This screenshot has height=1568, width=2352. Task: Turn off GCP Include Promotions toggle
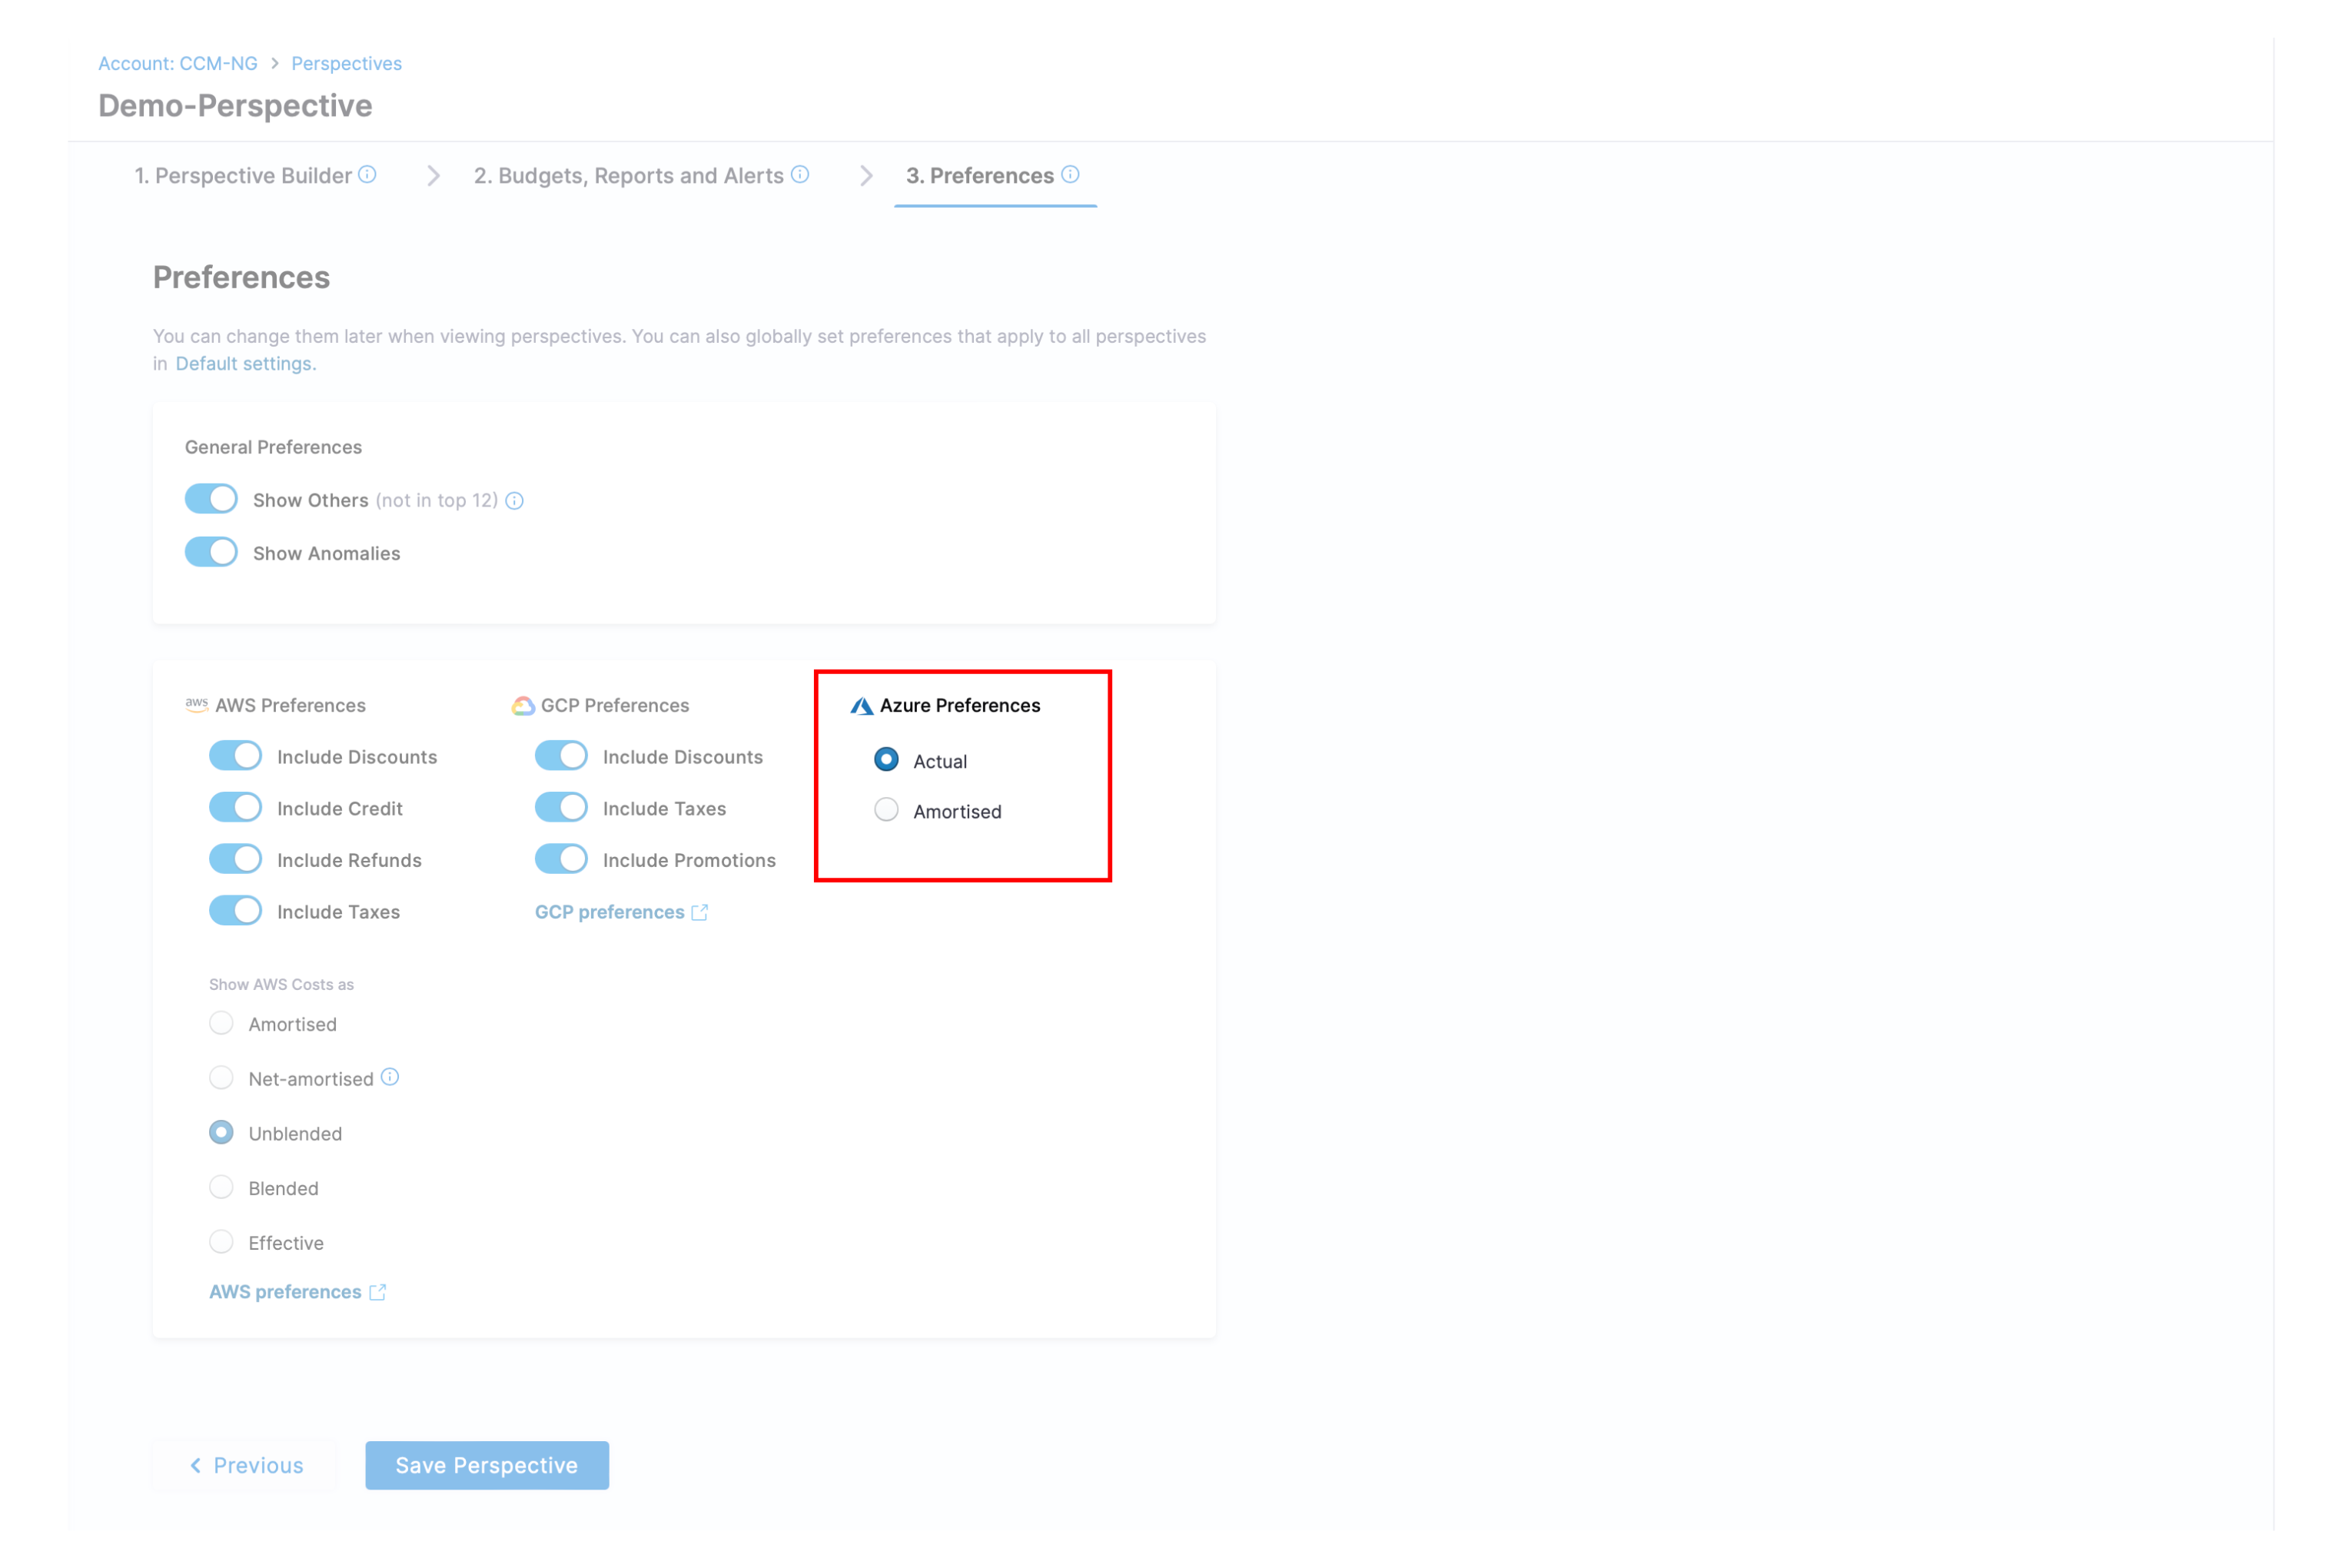pyautogui.click(x=561, y=860)
